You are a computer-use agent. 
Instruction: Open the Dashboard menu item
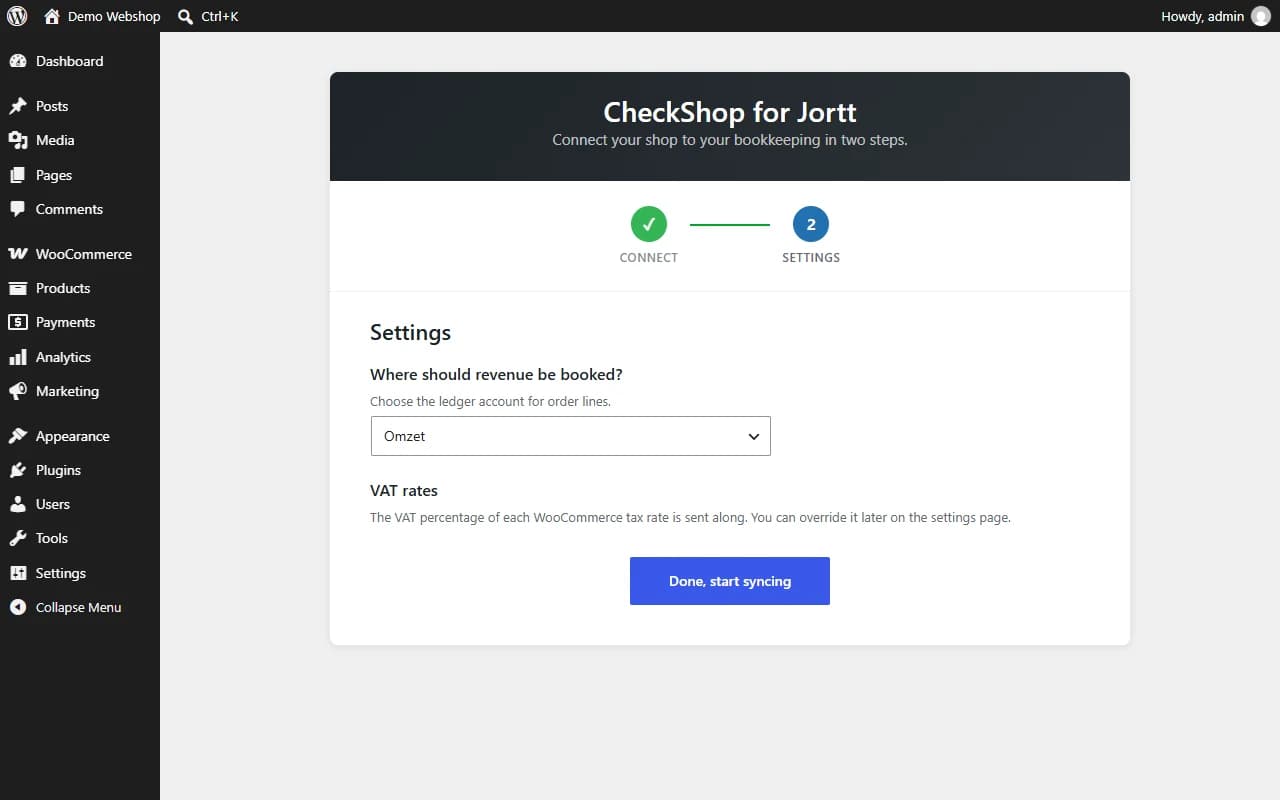[80, 61]
